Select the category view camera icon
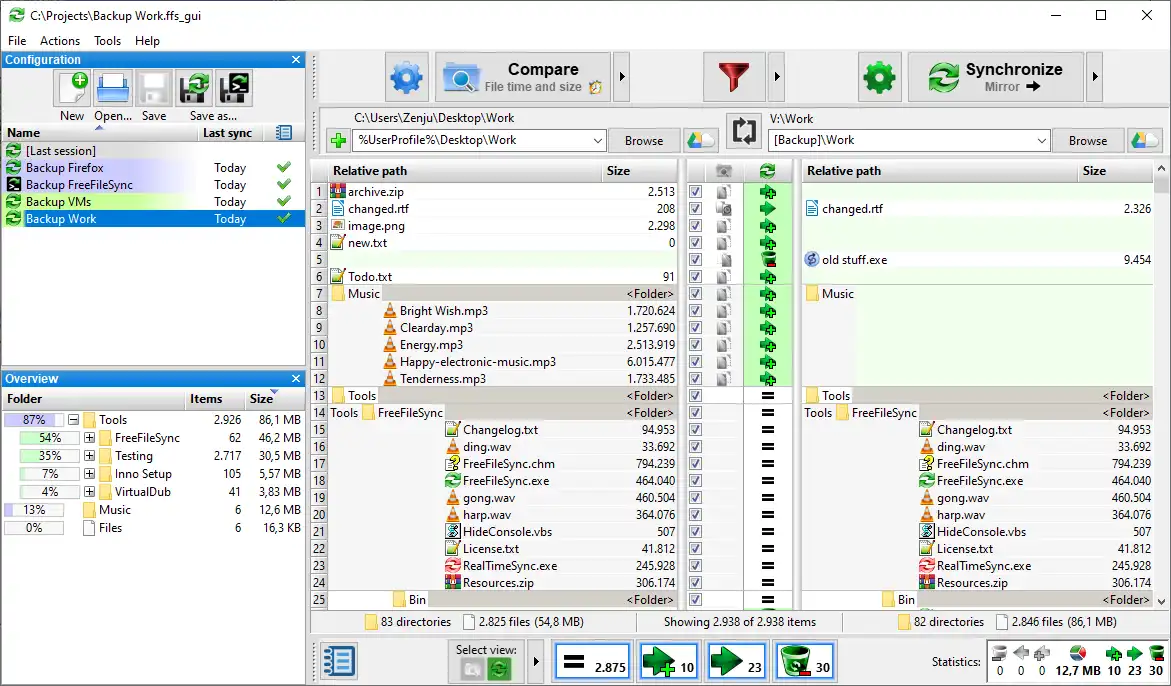 click(472, 669)
